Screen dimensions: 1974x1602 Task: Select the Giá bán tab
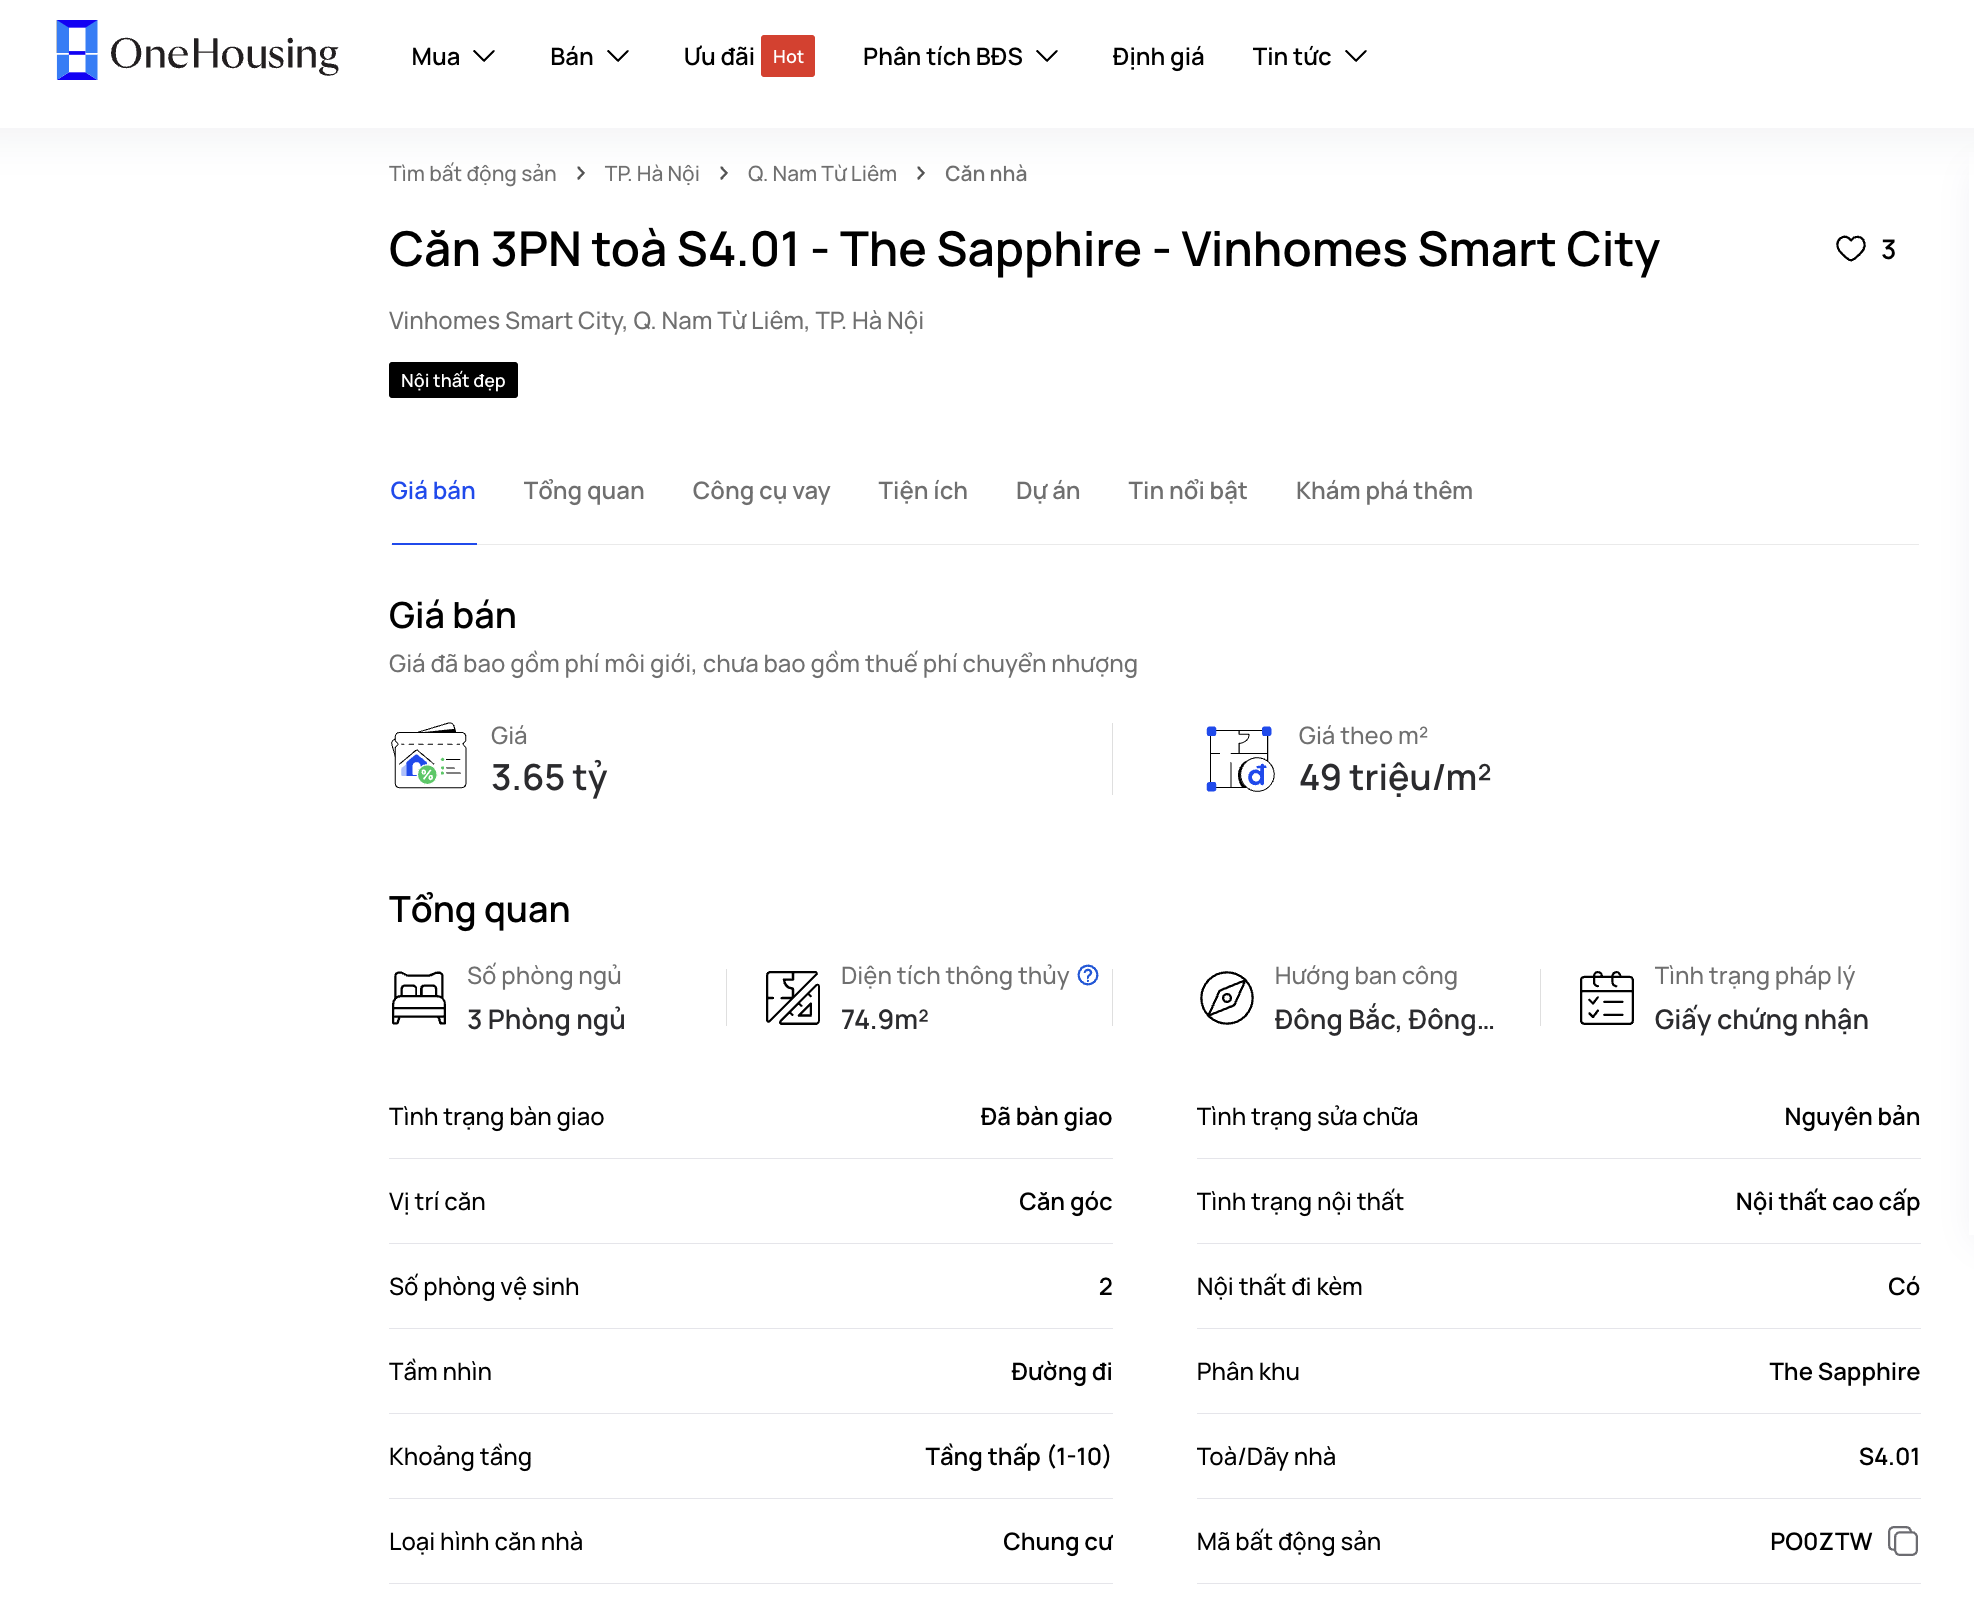point(433,491)
